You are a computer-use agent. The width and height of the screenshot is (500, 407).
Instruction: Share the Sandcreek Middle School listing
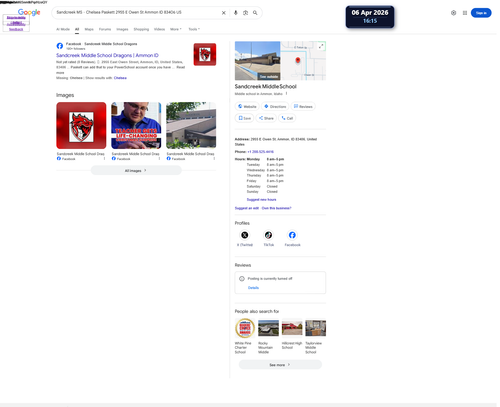(266, 118)
